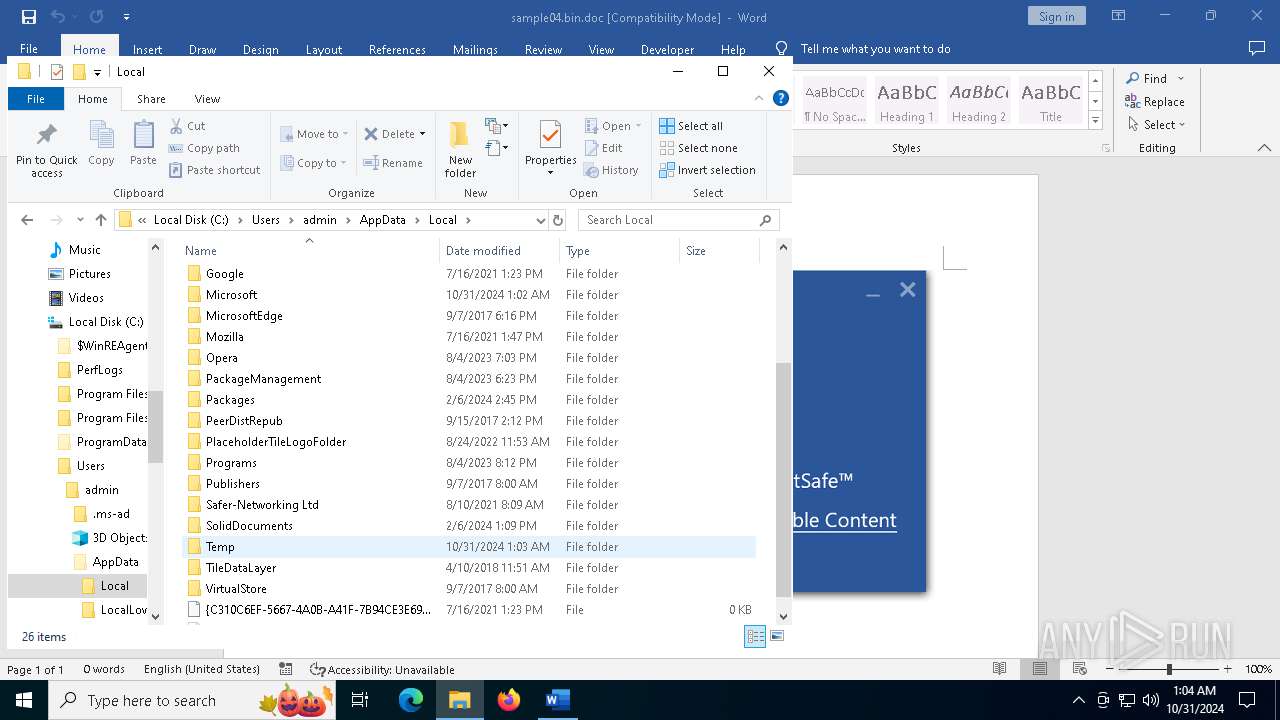Open the Delete dropdown arrow
Image resolution: width=1280 pixels, height=720 pixels.
point(422,134)
